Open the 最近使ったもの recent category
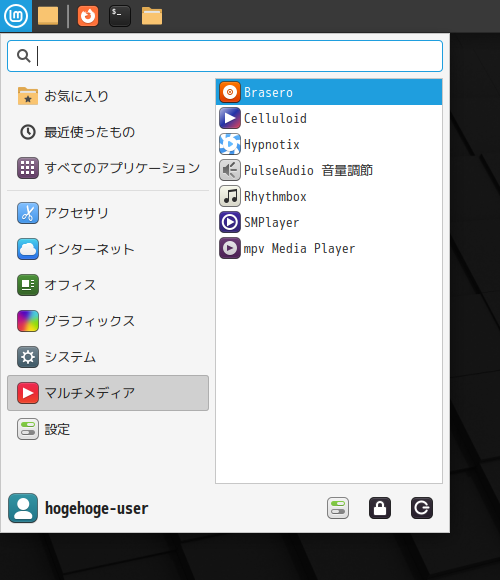 pyautogui.click(x=108, y=132)
